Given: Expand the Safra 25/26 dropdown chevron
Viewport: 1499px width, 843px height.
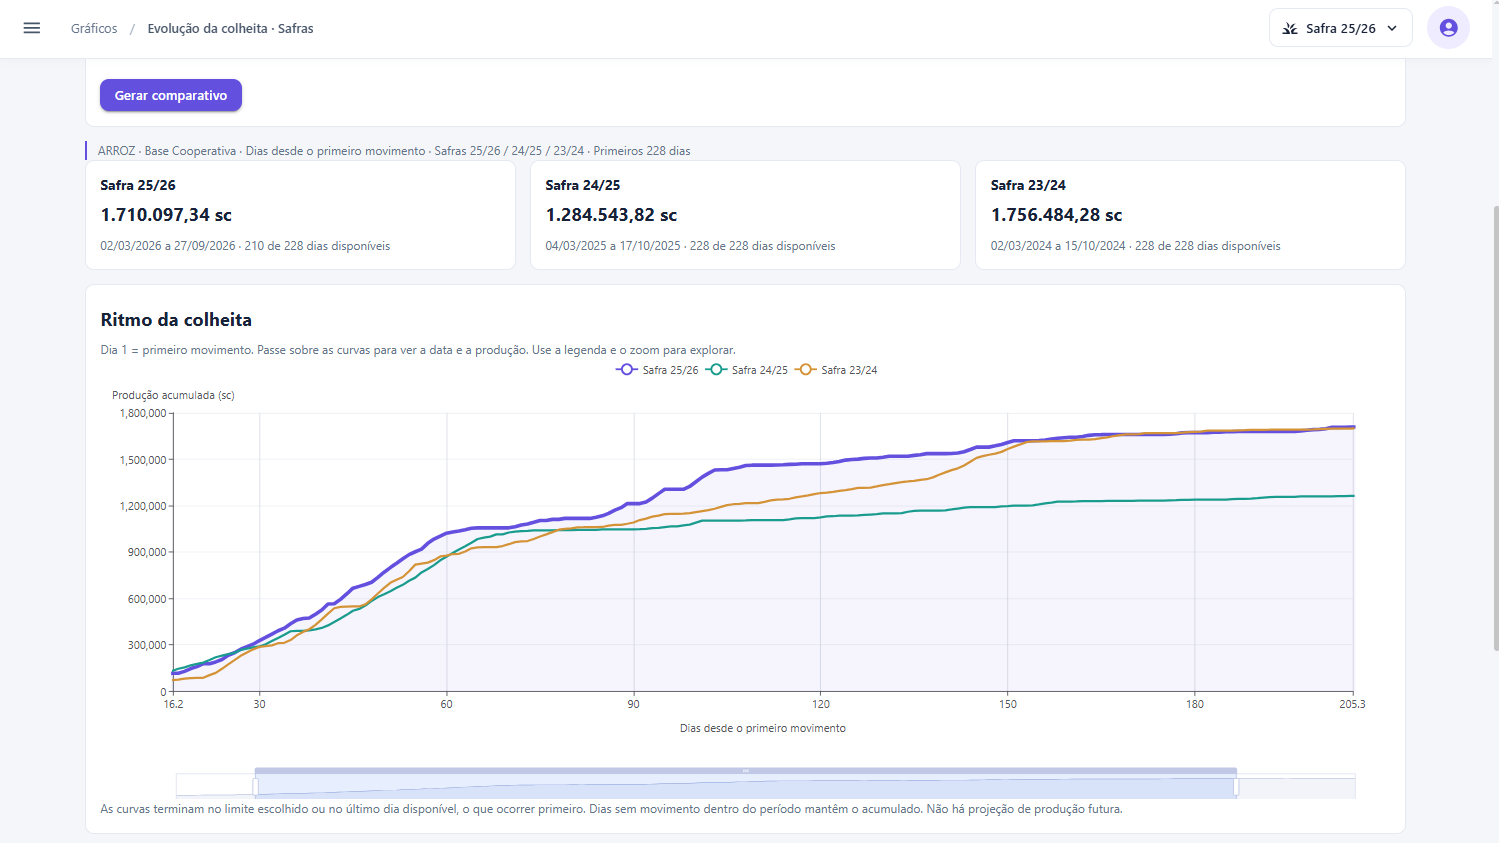Looking at the screenshot, I should click(1392, 29).
